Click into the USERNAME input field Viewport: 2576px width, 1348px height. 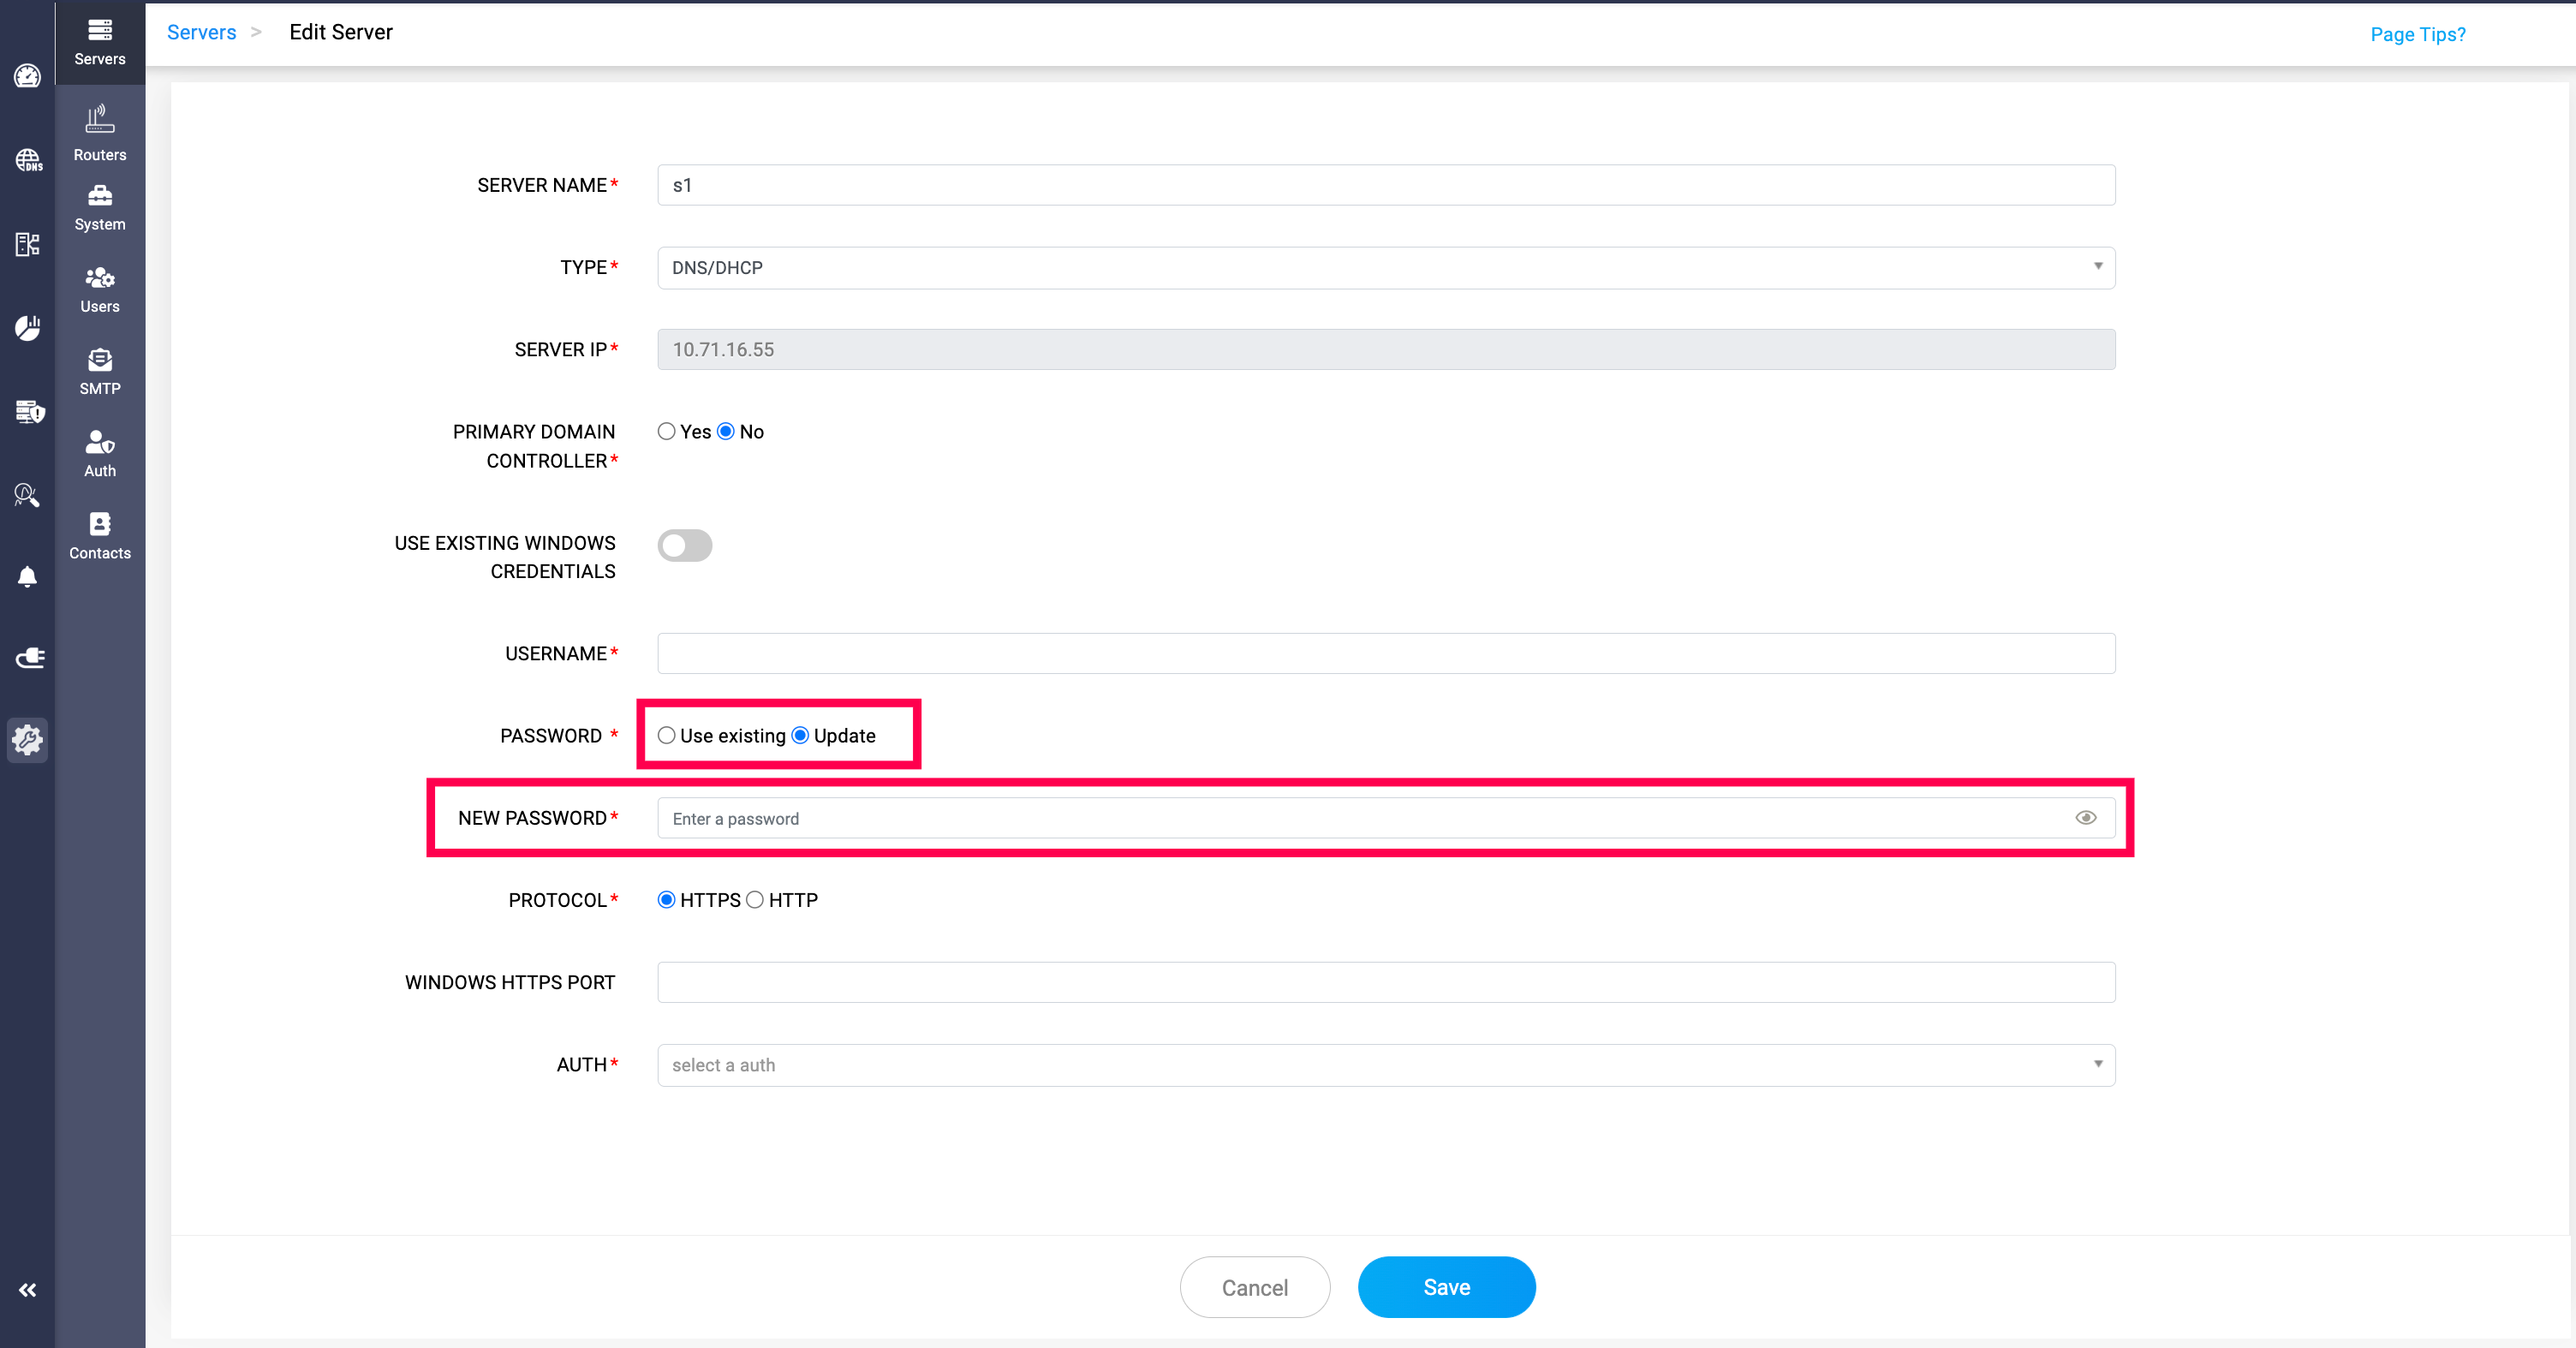(1385, 653)
